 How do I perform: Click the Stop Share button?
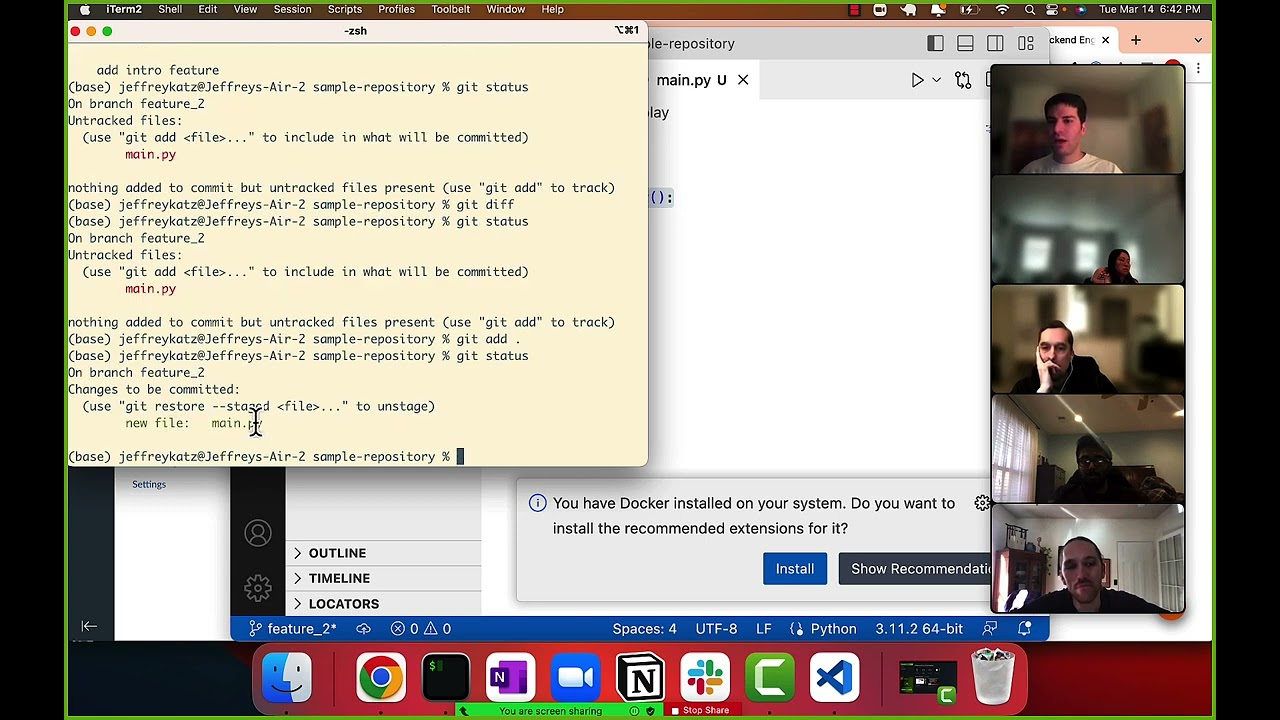coord(705,711)
